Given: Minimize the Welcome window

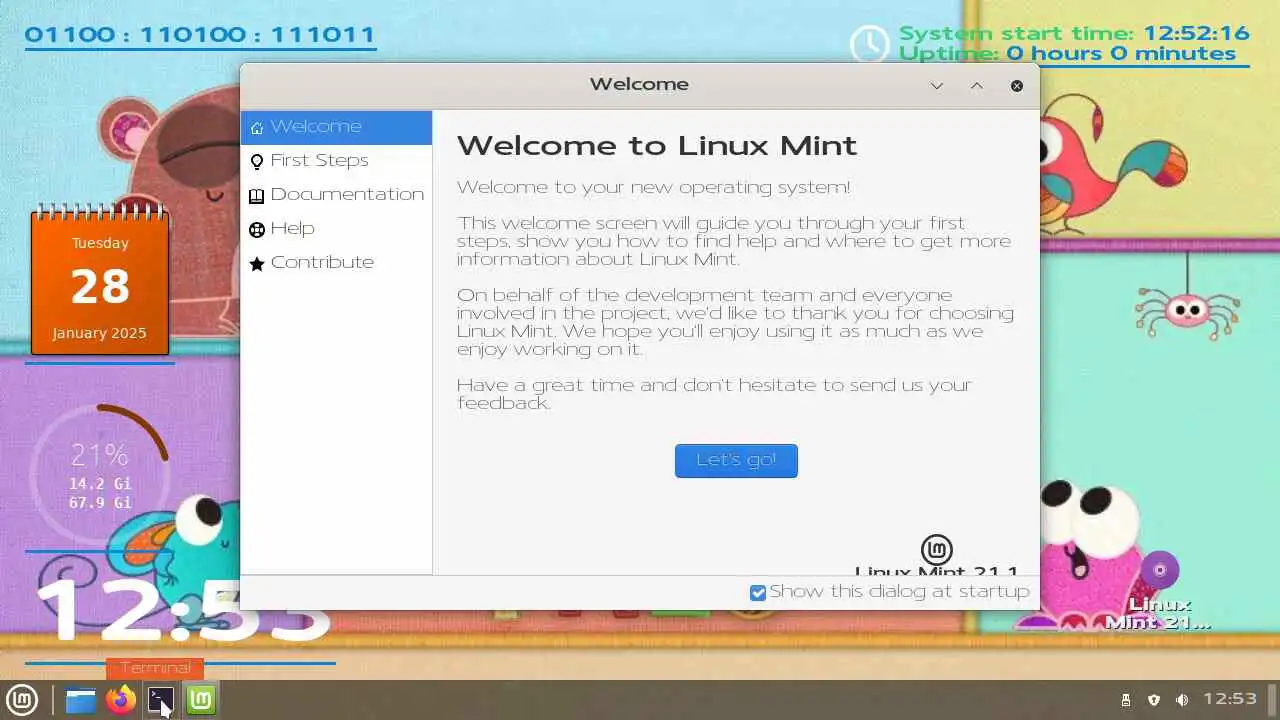Looking at the screenshot, I should tap(937, 86).
